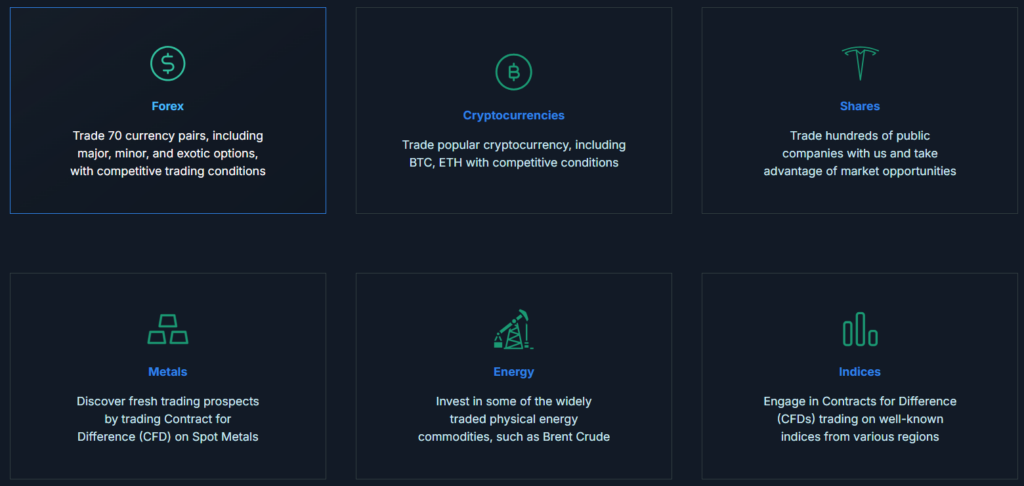This screenshot has height=486, width=1024.
Task: Click the 'Brent Crude' energy description
Action: point(514,419)
